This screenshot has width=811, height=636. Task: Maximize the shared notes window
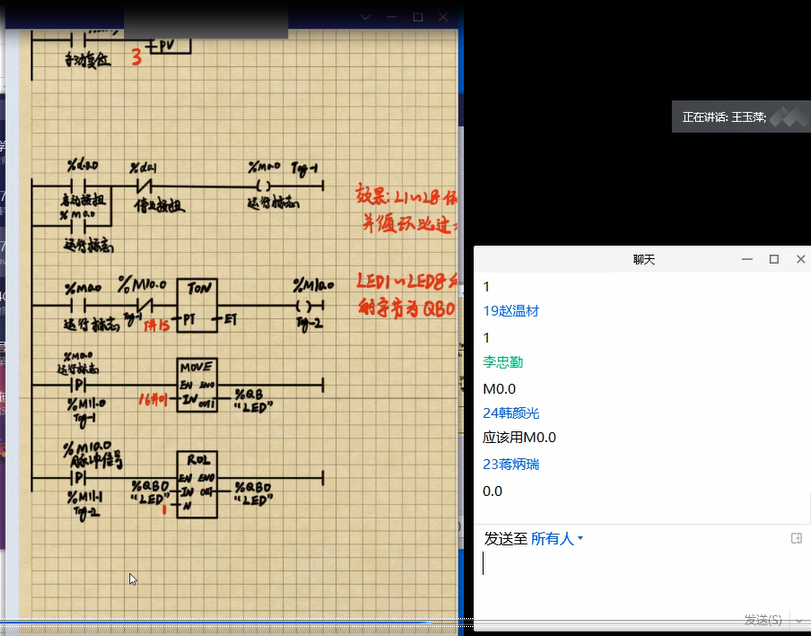(x=418, y=17)
